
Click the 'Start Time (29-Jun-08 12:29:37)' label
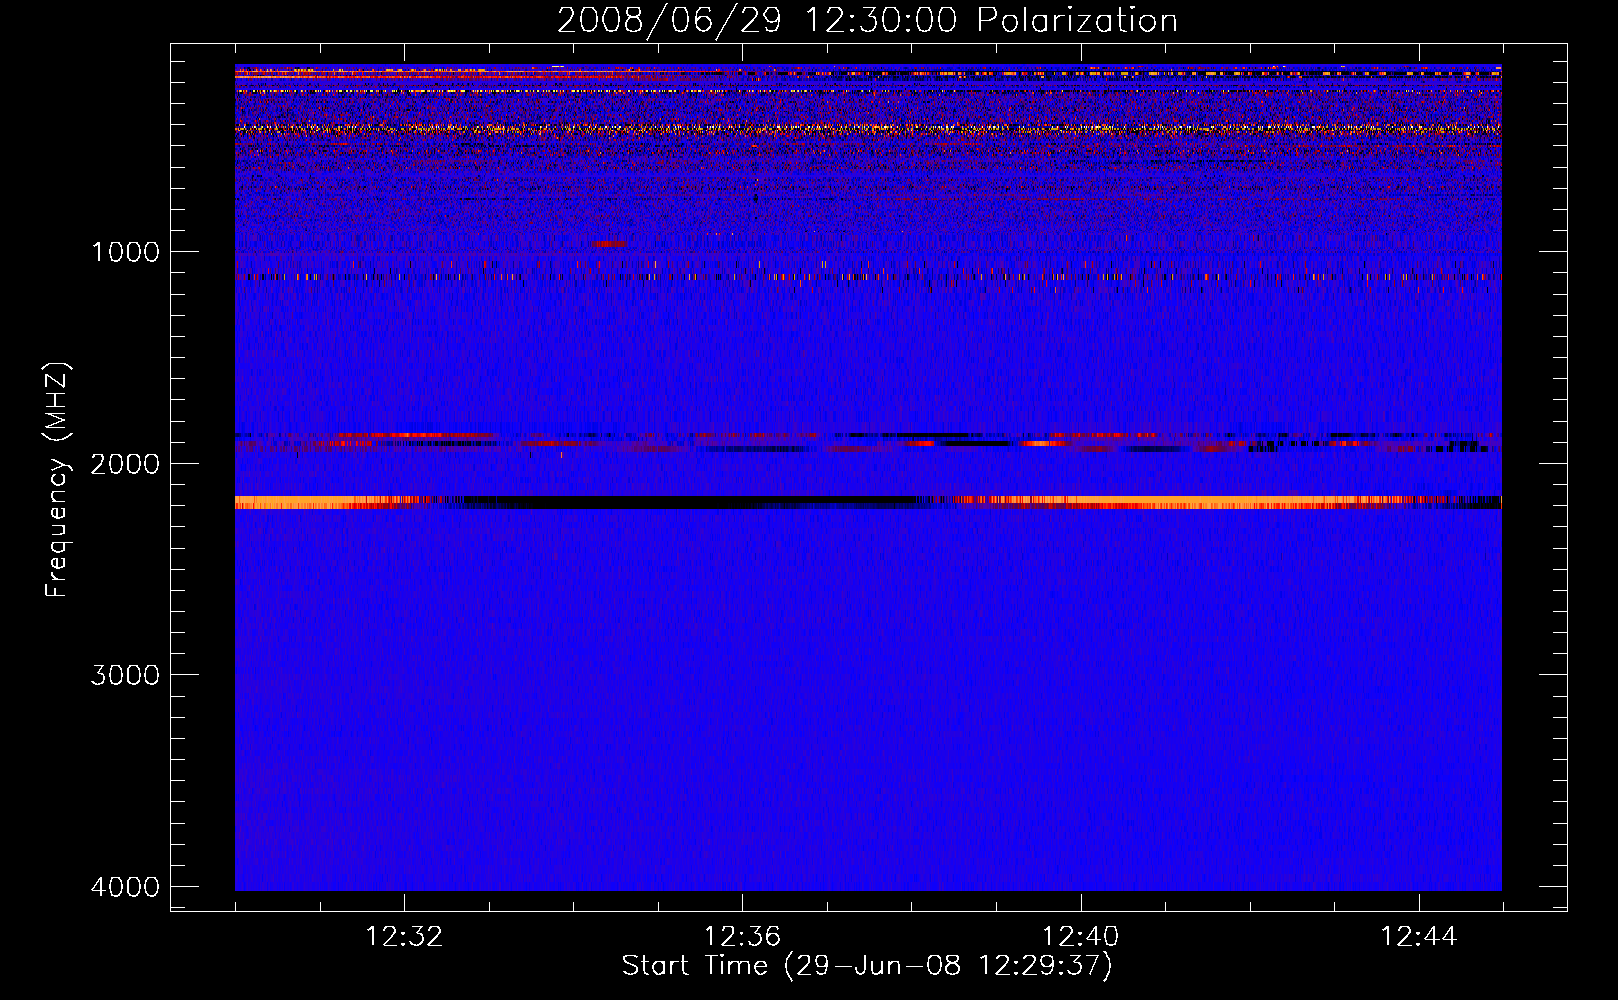point(867,966)
